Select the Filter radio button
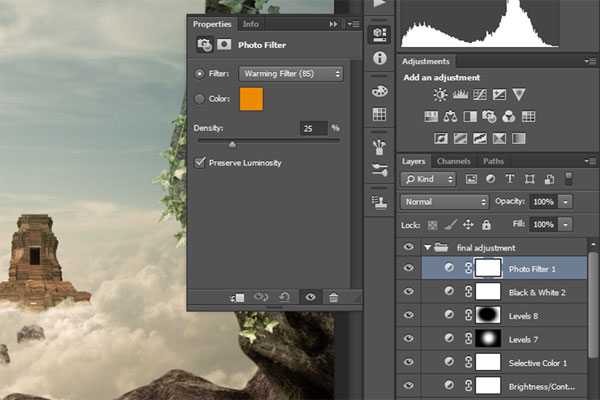The height and width of the screenshot is (400, 600). tap(200, 73)
